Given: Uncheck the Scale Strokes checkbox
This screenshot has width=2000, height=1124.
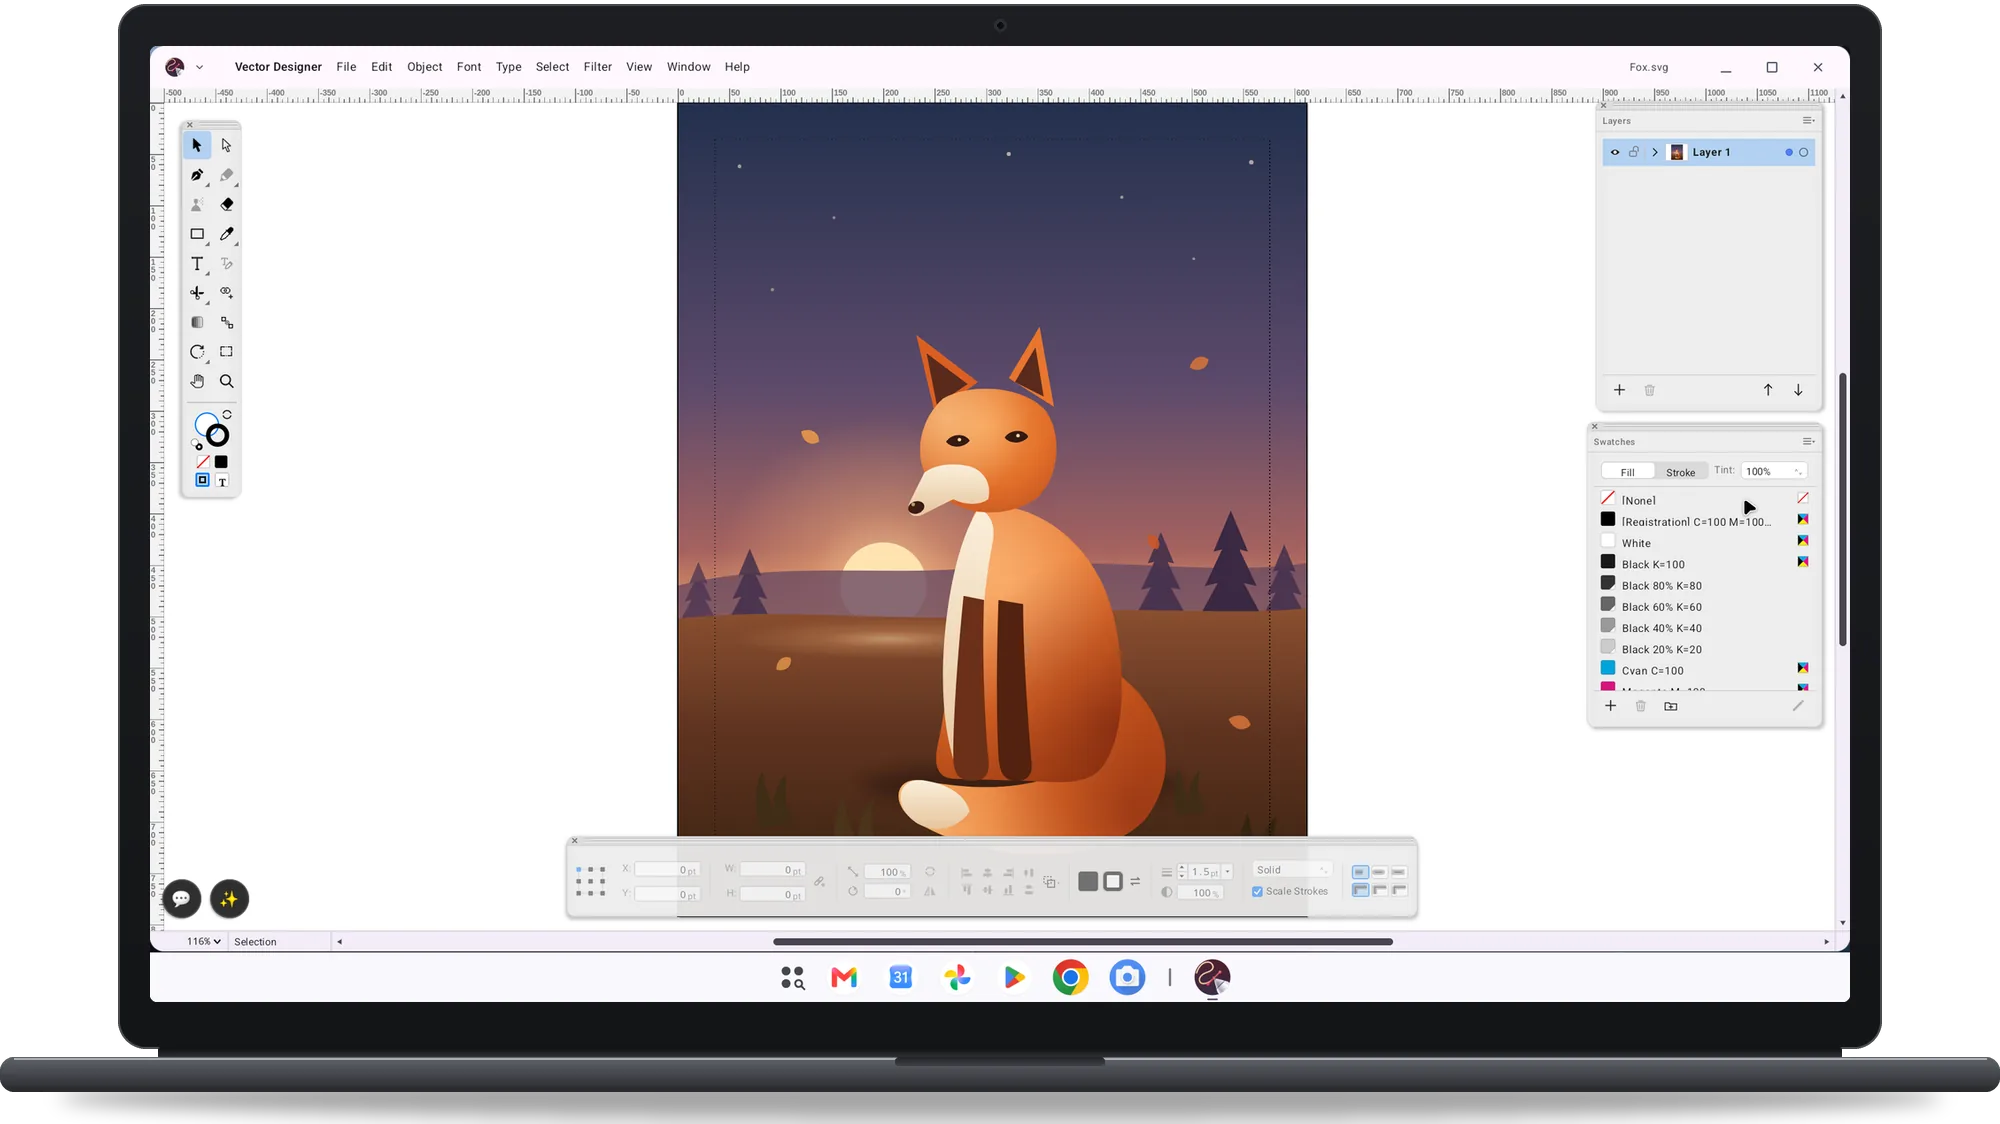Looking at the screenshot, I should (x=1257, y=892).
